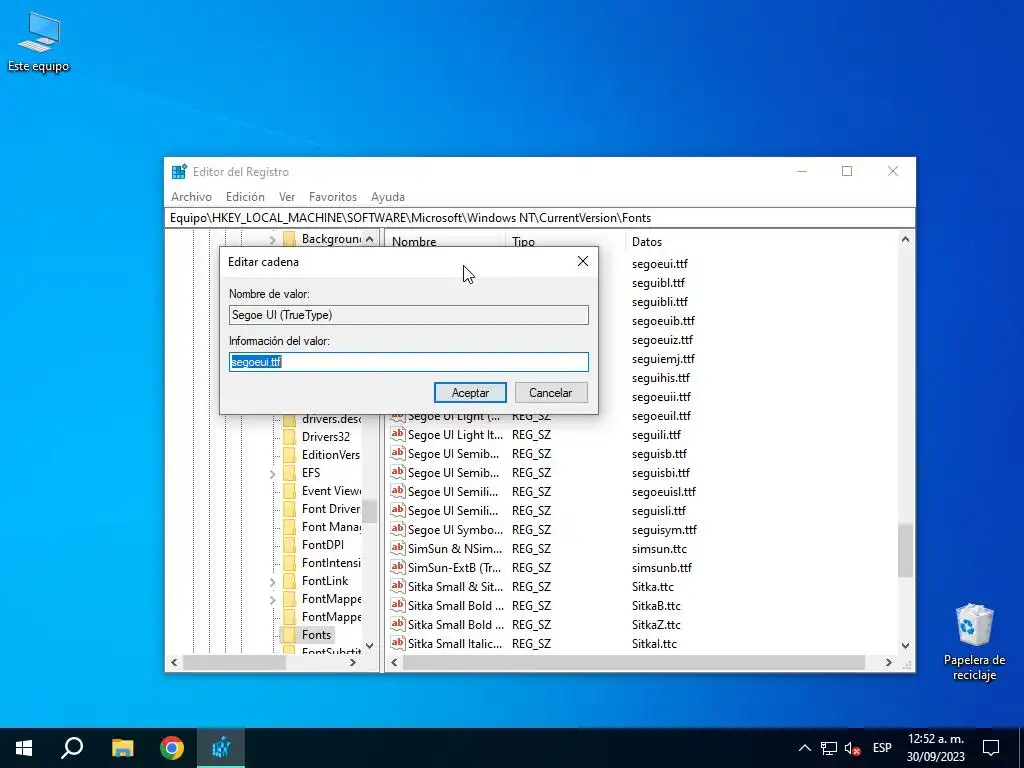Click the SitkaB.ttc data cell
This screenshot has width=1024, height=768.
(656, 605)
